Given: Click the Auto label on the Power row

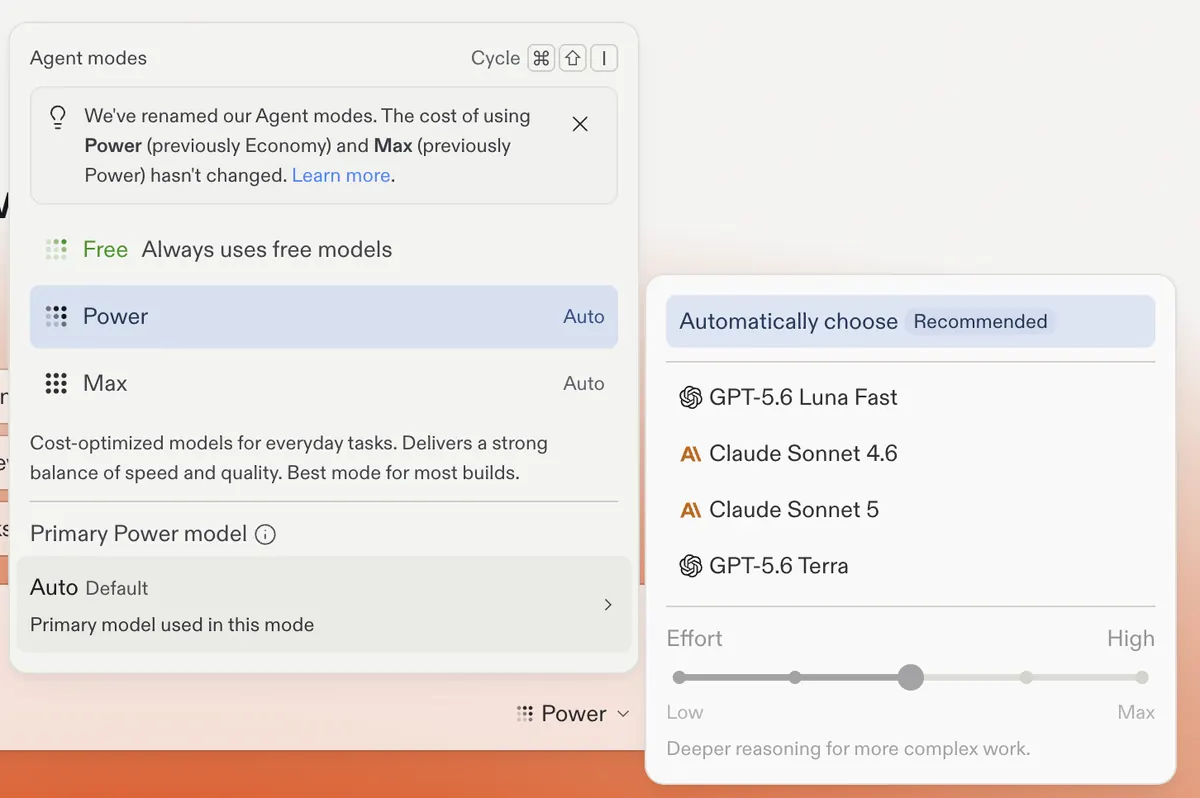Looking at the screenshot, I should 584,317.
